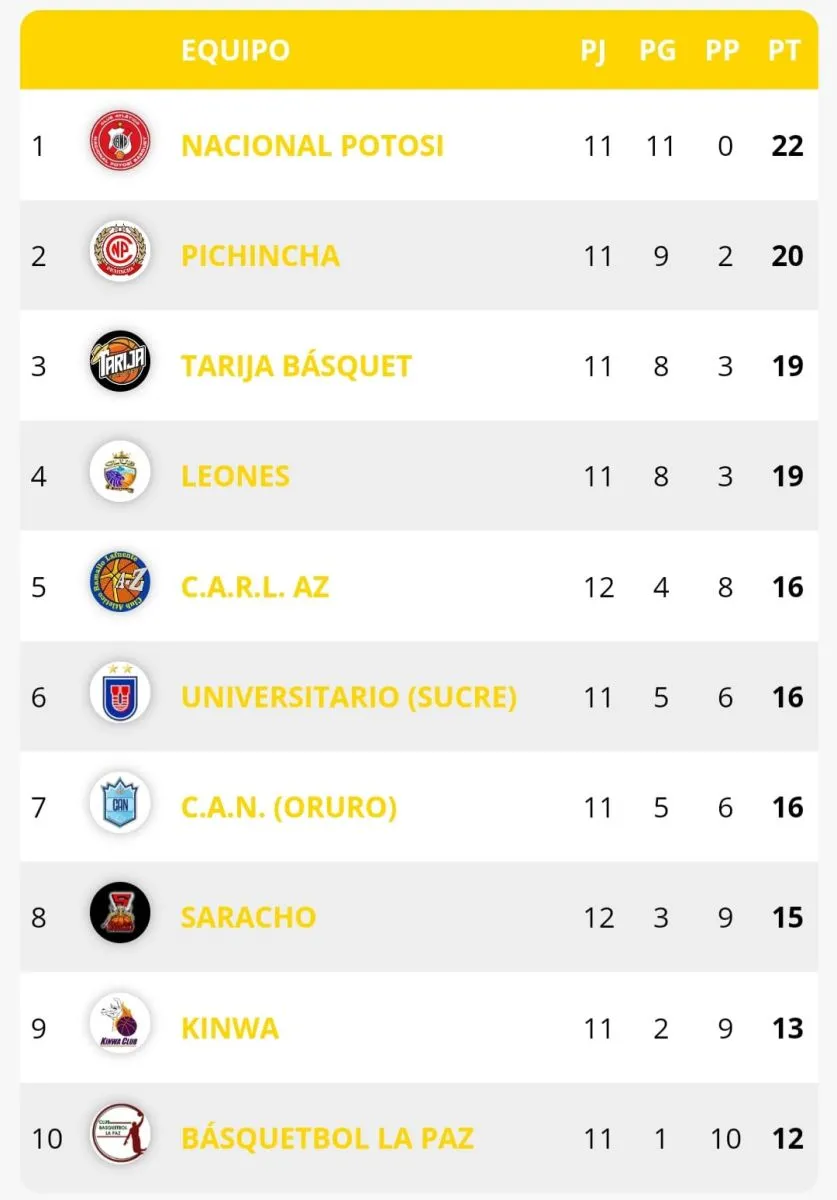Image resolution: width=837 pixels, height=1200 pixels.
Task: Open the NACIONAL POTOSI team link
Action: pos(312,146)
